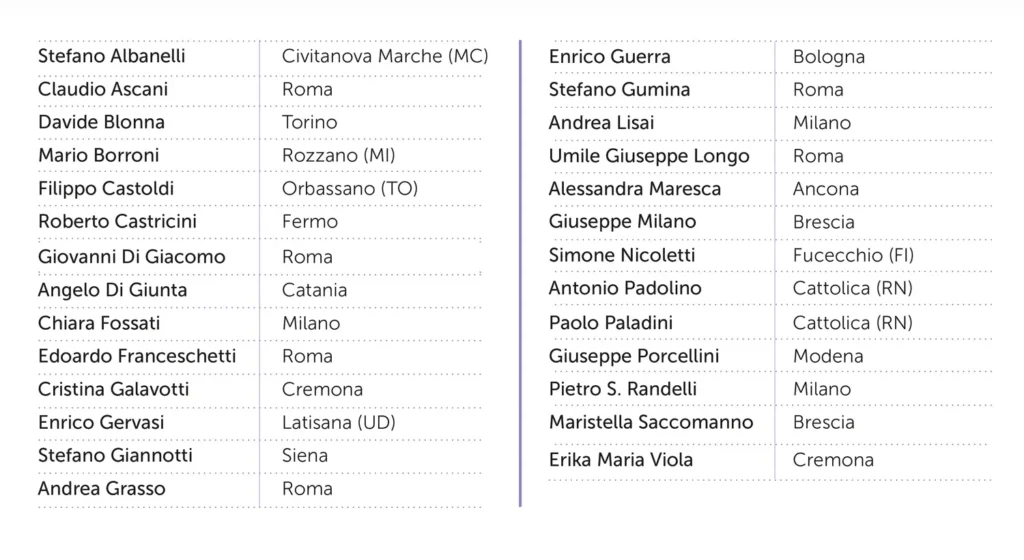Viewport: 1024px width, 560px height.
Task: Select the Bologna city entry
Action: pos(829,56)
